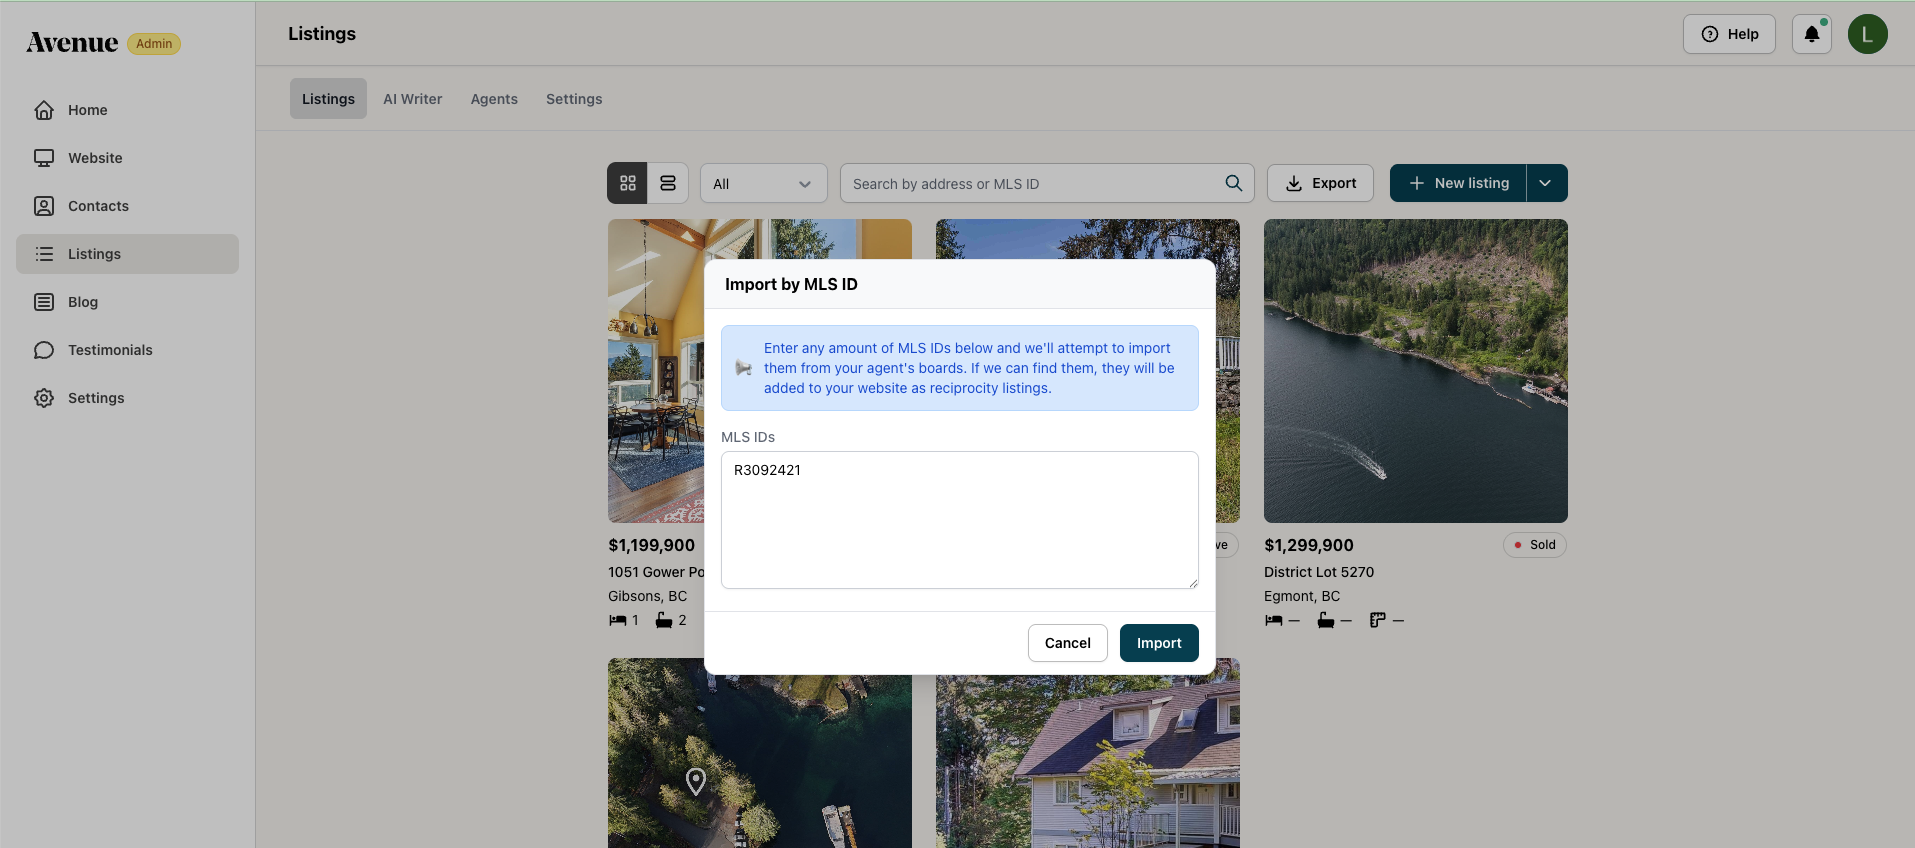Click inside the MLS IDs text area
The height and width of the screenshot is (848, 1915).
[x=960, y=520]
